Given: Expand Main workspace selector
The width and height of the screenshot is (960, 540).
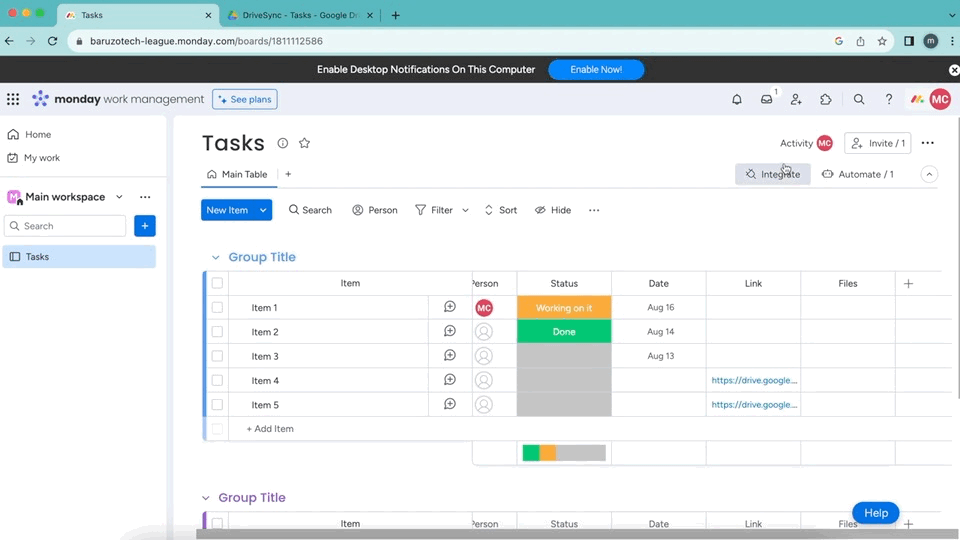Looking at the screenshot, I should tap(119, 197).
